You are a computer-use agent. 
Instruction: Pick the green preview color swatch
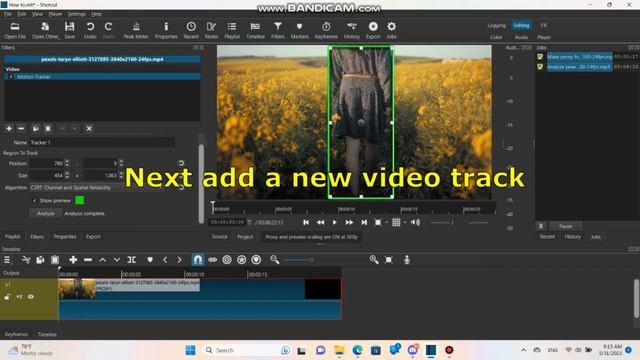pos(80,200)
